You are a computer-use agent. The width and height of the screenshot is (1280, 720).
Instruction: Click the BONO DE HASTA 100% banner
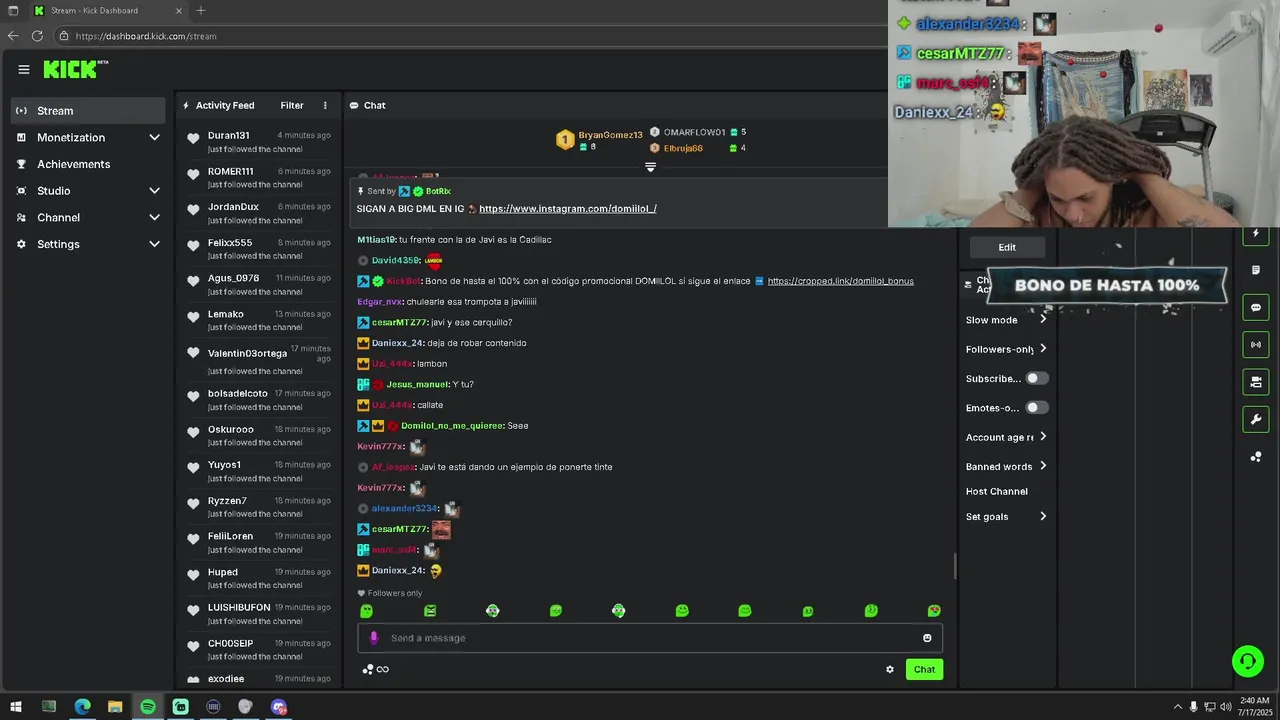coord(1107,285)
